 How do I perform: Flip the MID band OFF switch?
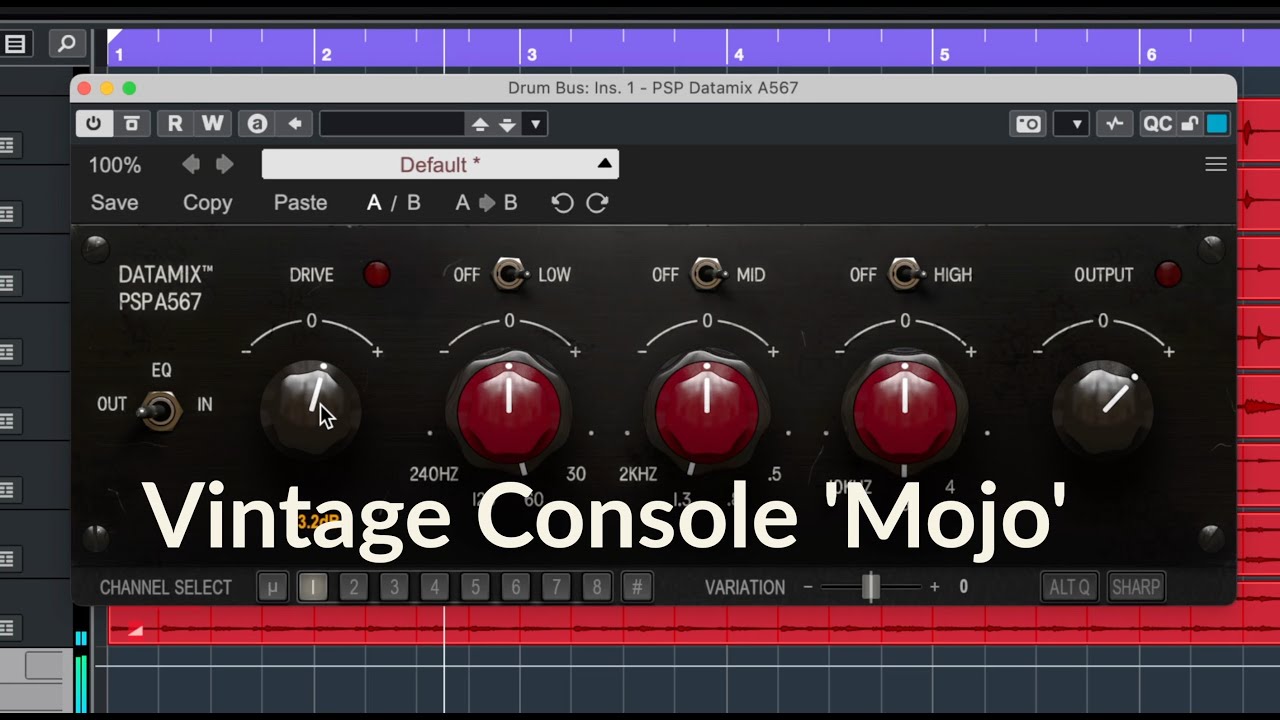click(709, 274)
